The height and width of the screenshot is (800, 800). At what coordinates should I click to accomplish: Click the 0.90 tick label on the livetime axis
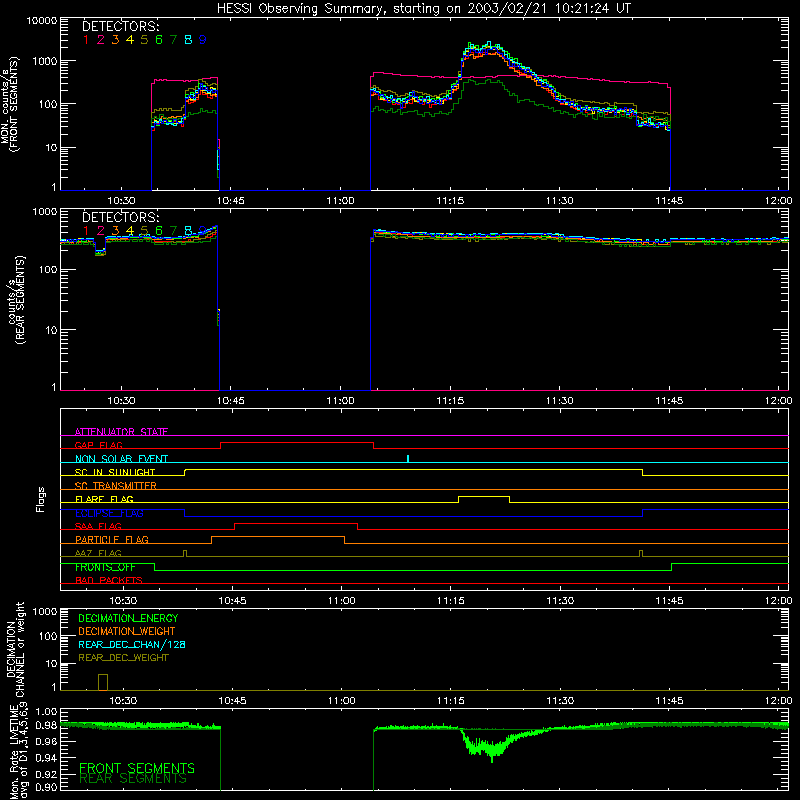point(47,787)
